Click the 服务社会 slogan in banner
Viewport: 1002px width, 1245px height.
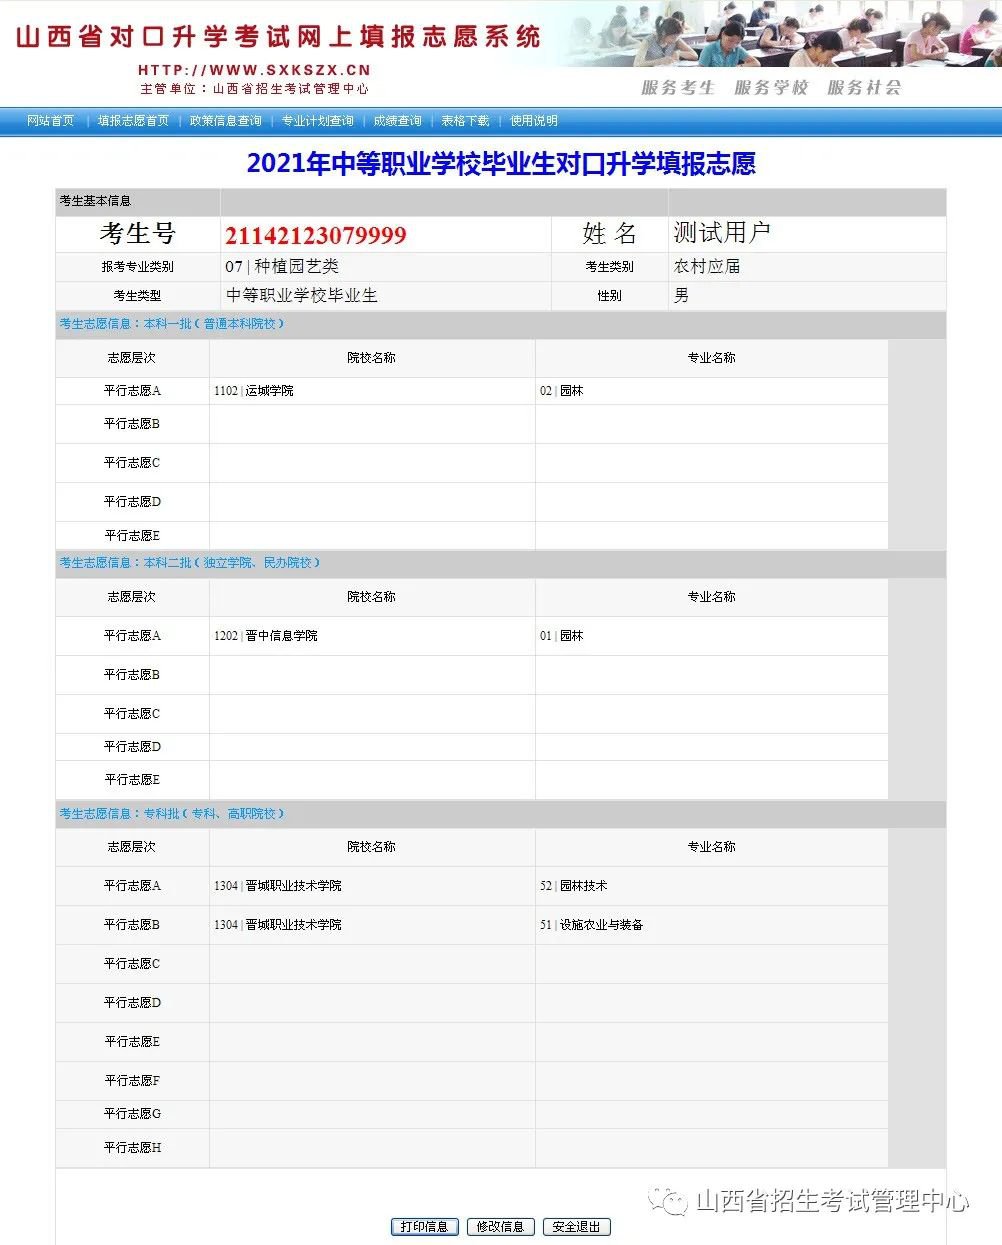click(x=864, y=88)
